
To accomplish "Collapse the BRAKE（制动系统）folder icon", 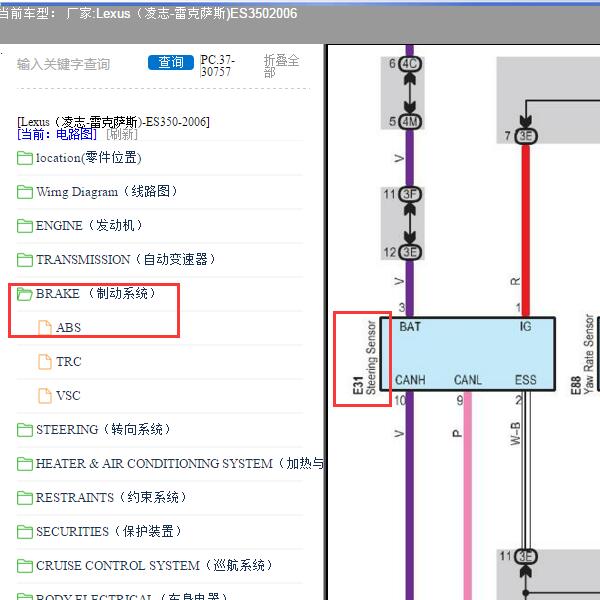I will click(25, 294).
